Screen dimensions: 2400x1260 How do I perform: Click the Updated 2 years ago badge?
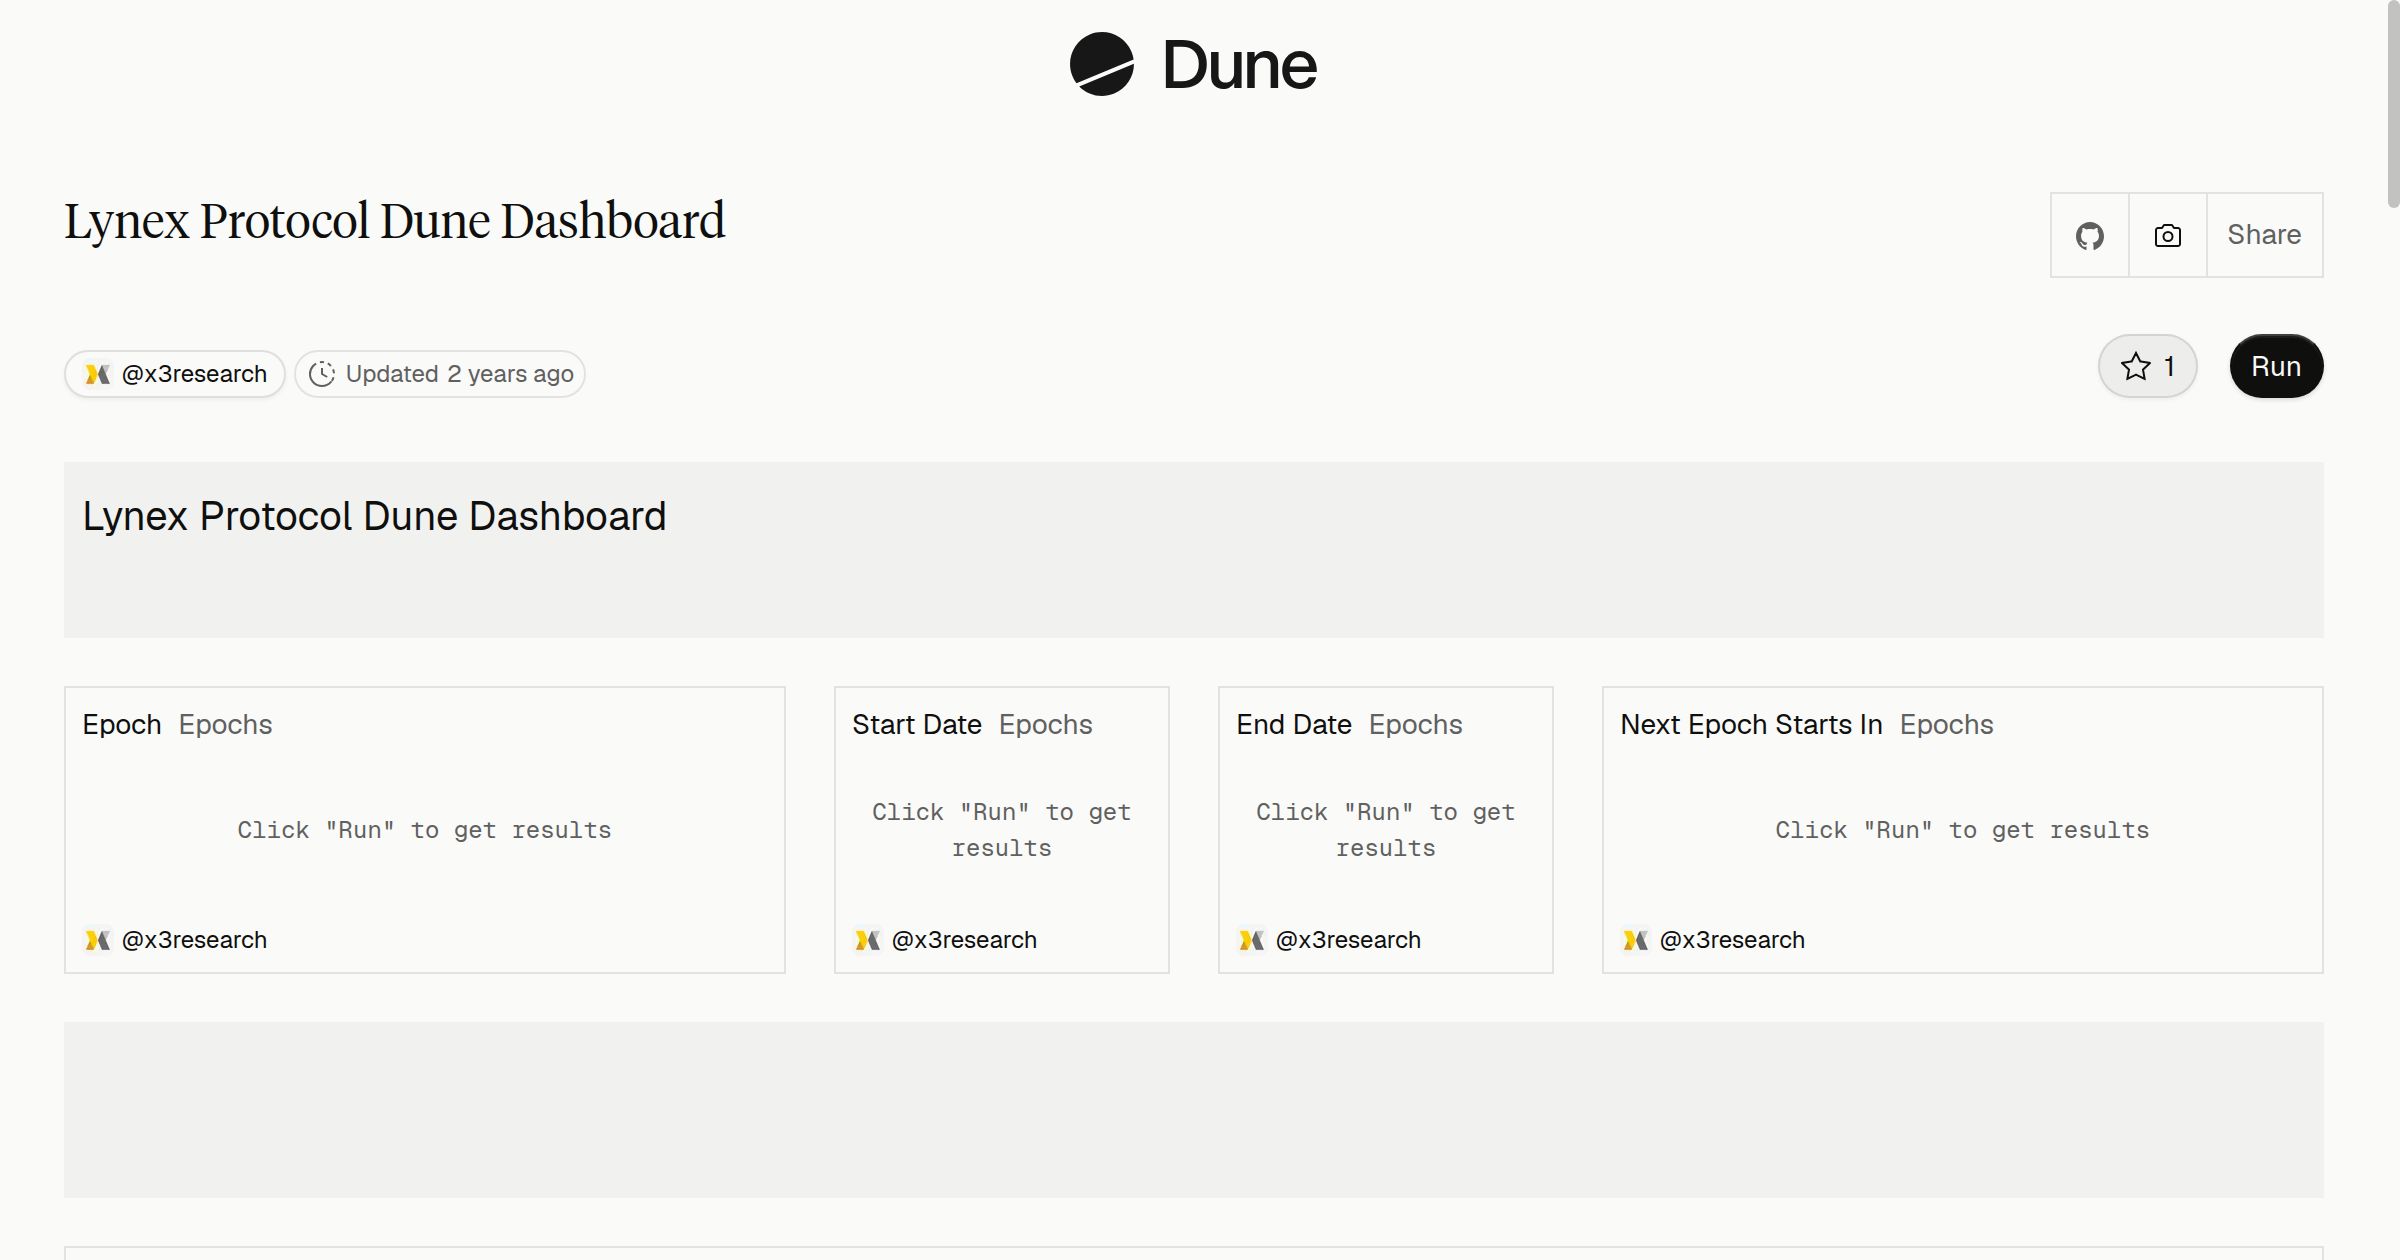(440, 374)
